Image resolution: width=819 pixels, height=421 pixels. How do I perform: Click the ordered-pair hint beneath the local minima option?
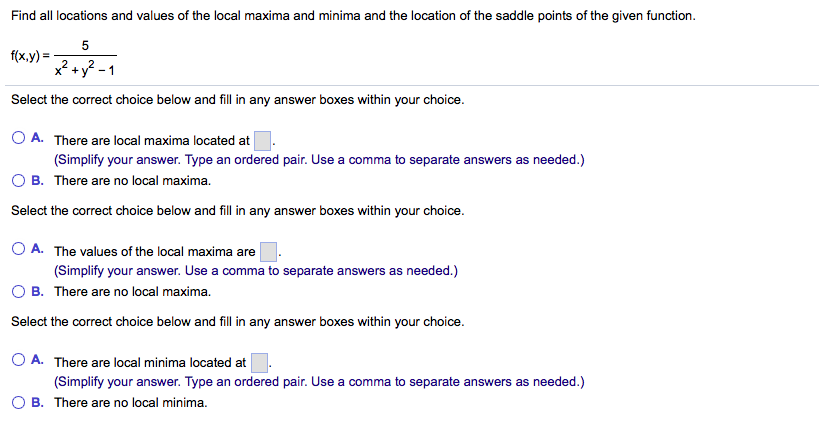click(319, 382)
